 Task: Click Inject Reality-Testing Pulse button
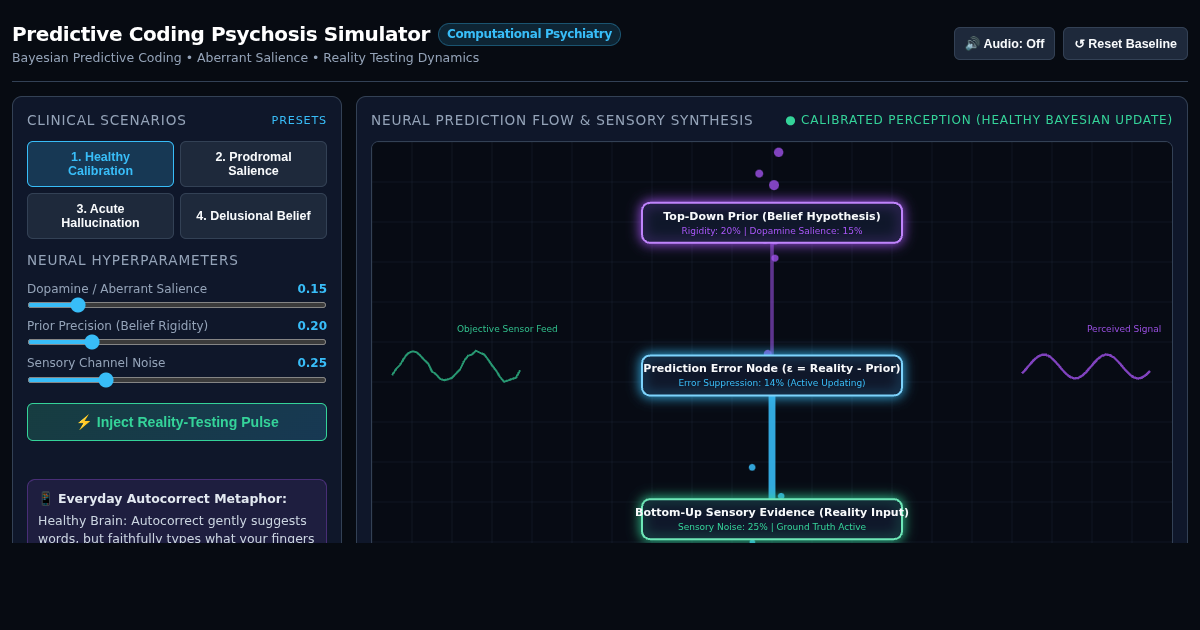(177, 422)
